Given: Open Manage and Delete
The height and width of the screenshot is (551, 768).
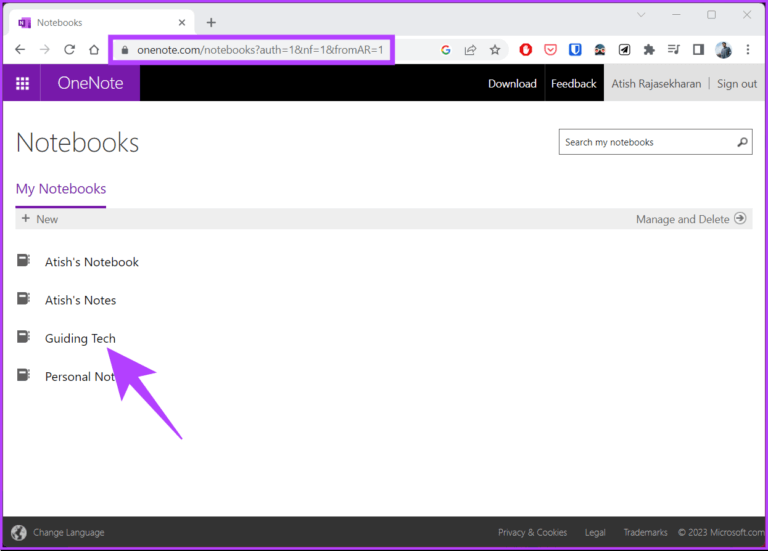Looking at the screenshot, I should pyautogui.click(x=691, y=219).
